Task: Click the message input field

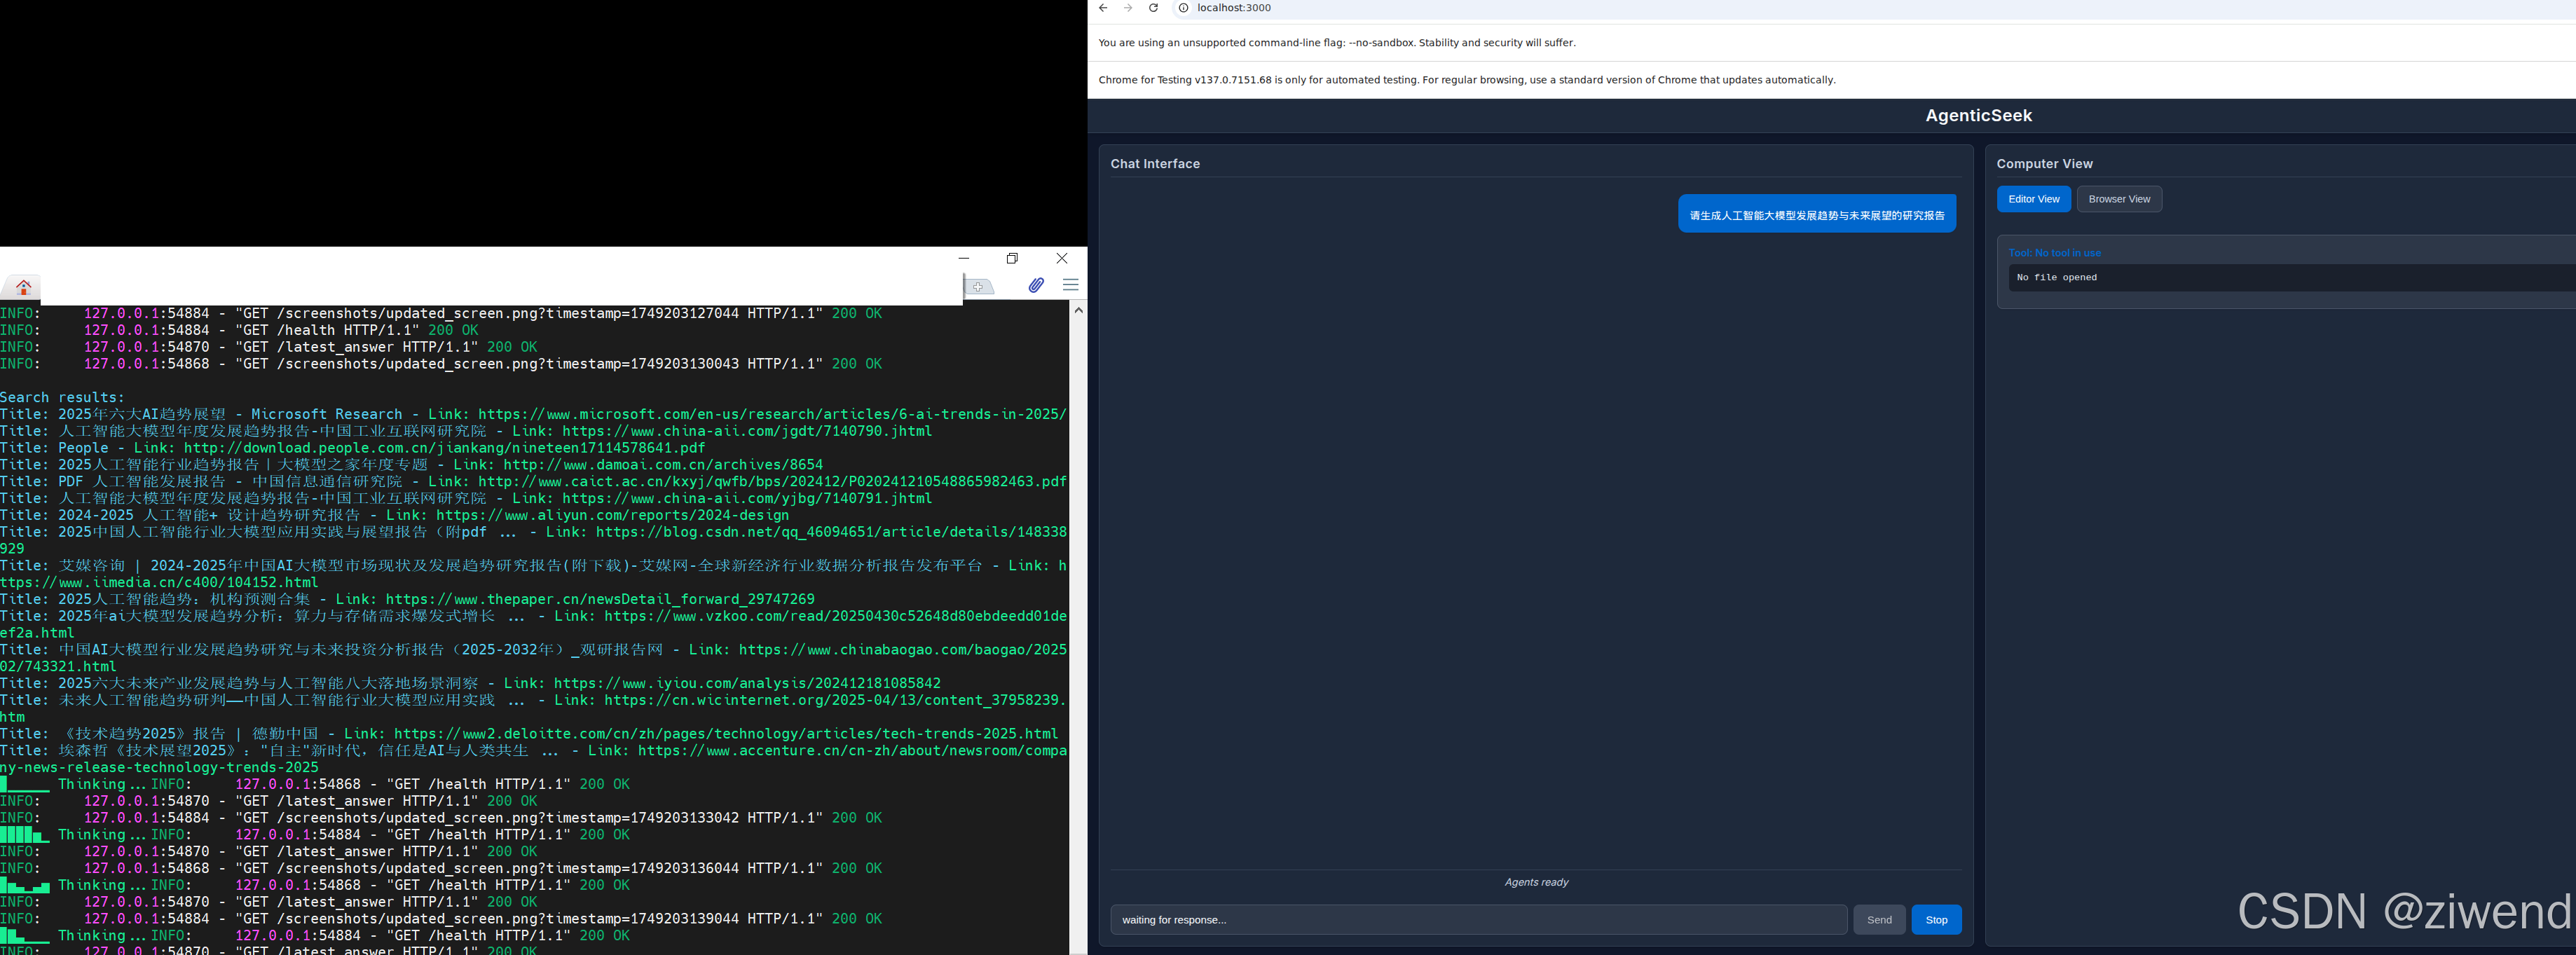Action: (x=1477, y=919)
